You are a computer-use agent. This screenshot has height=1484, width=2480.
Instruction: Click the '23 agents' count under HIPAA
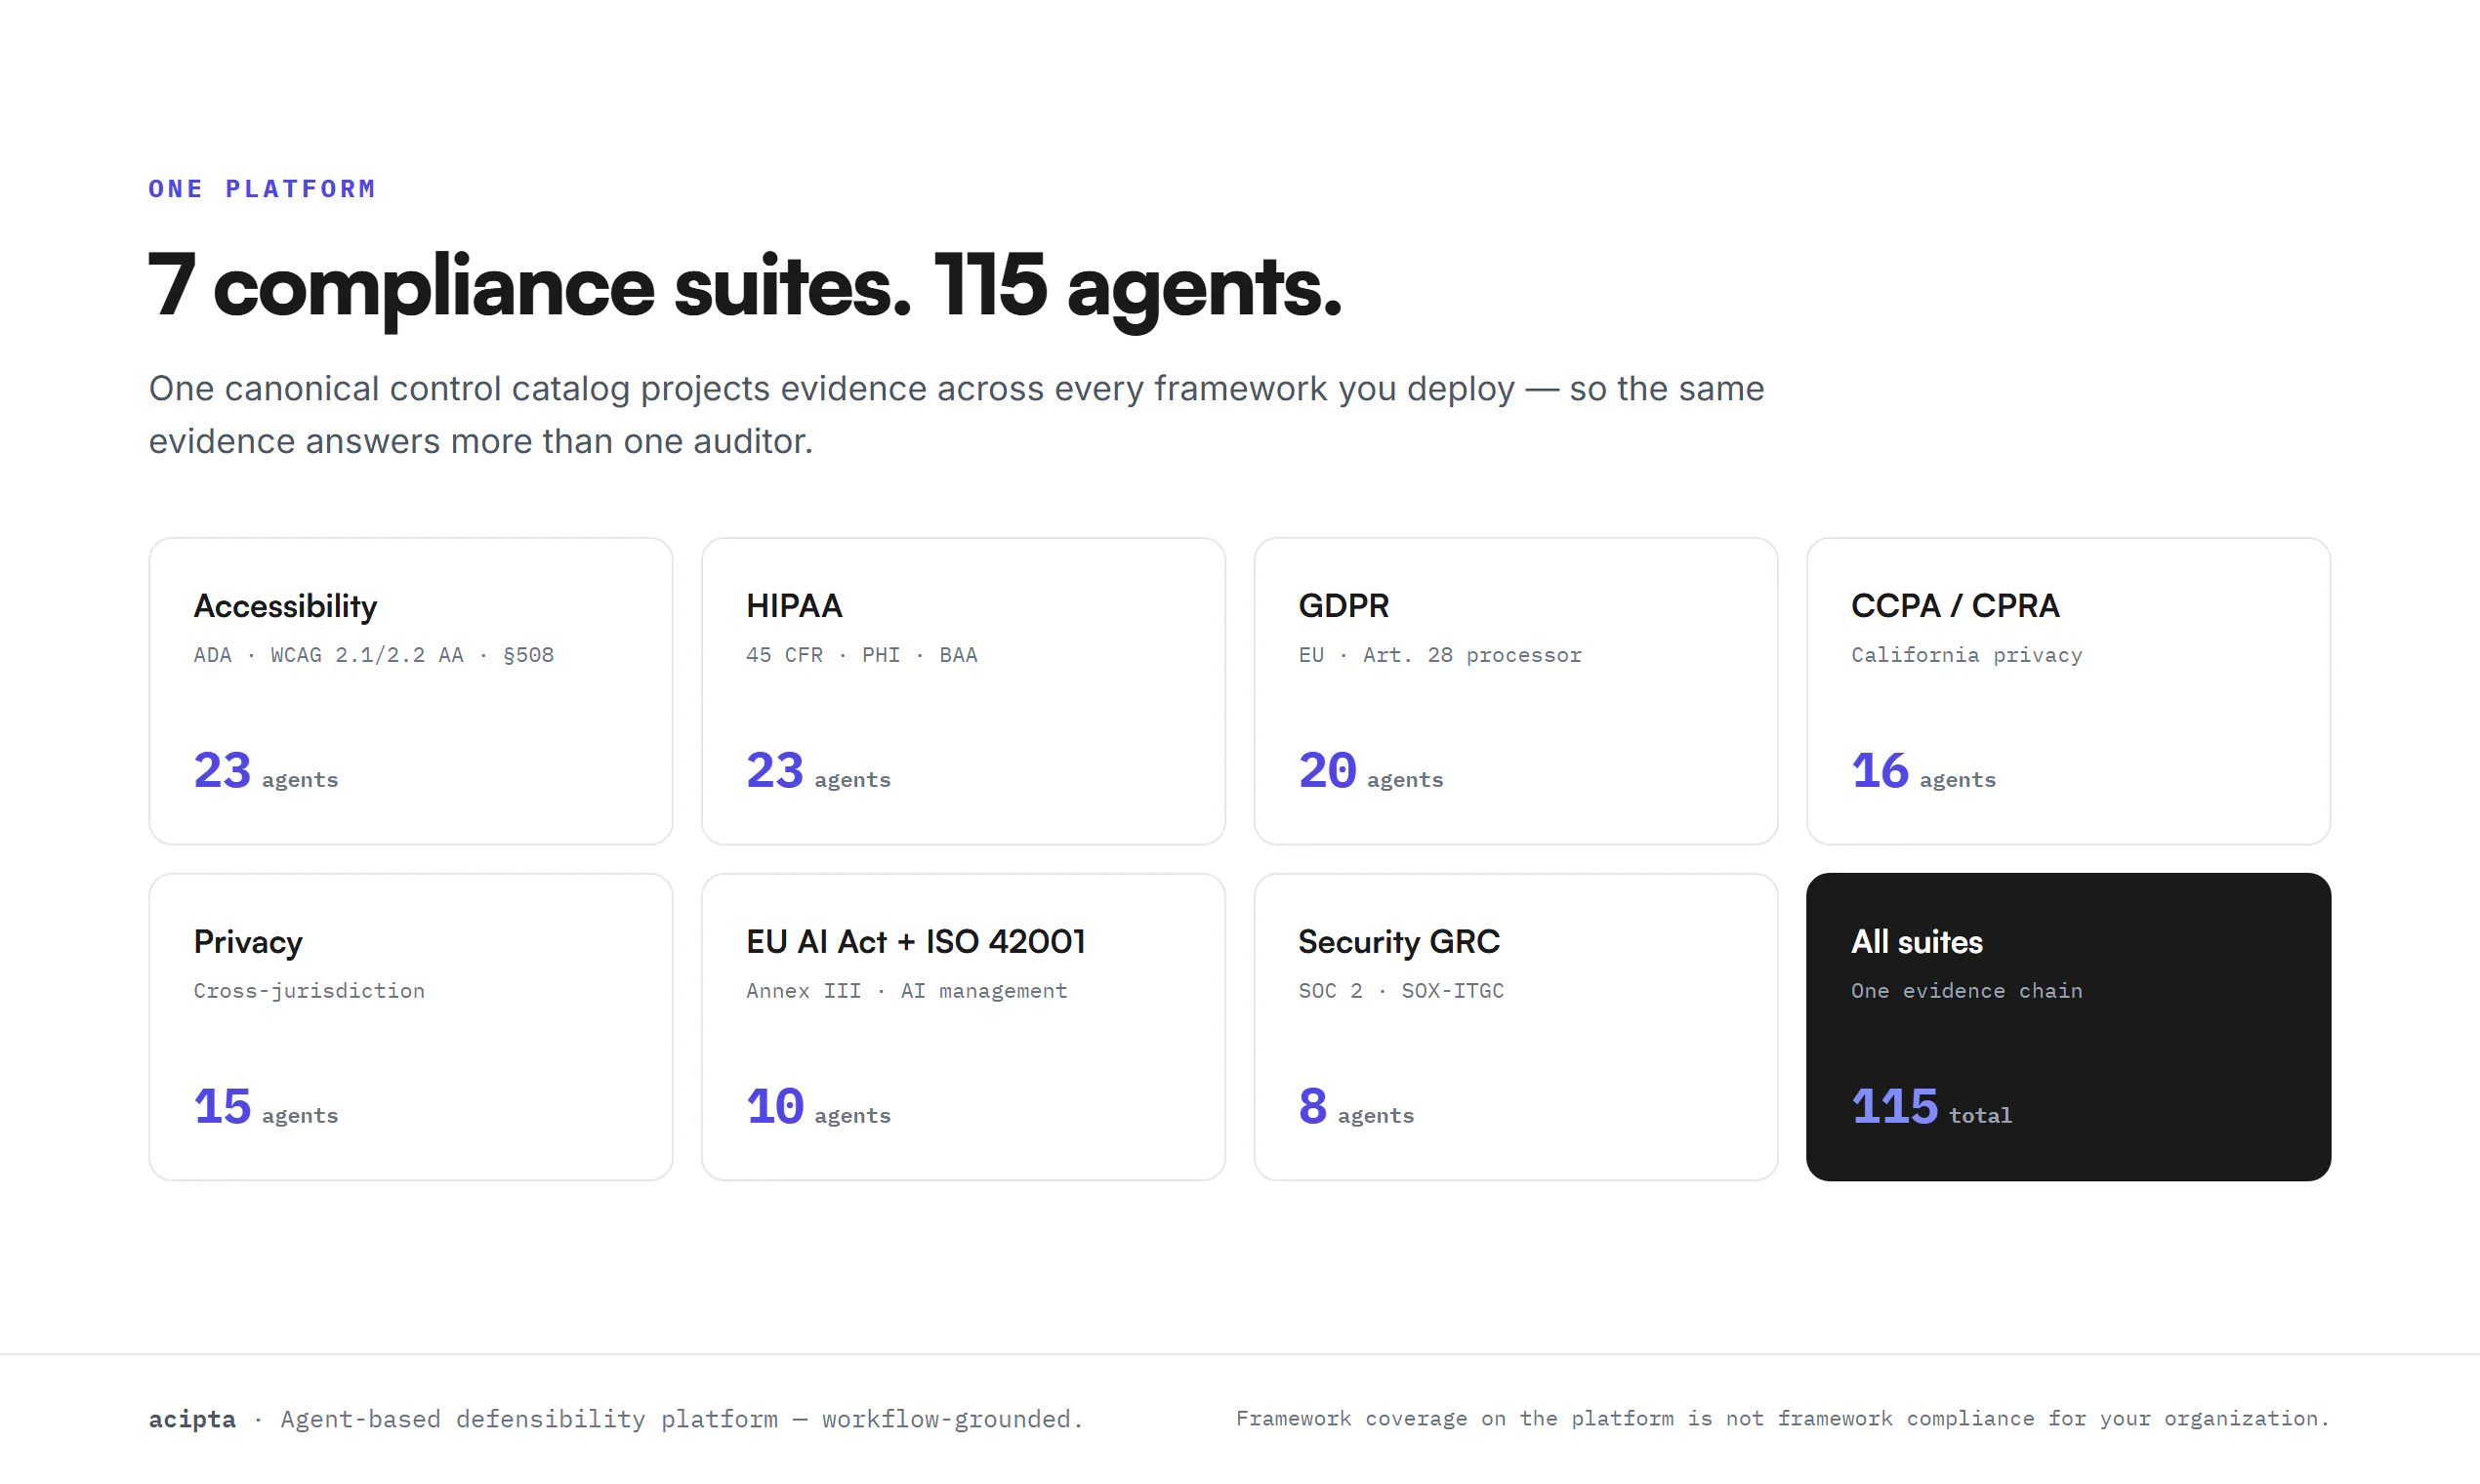pos(818,772)
